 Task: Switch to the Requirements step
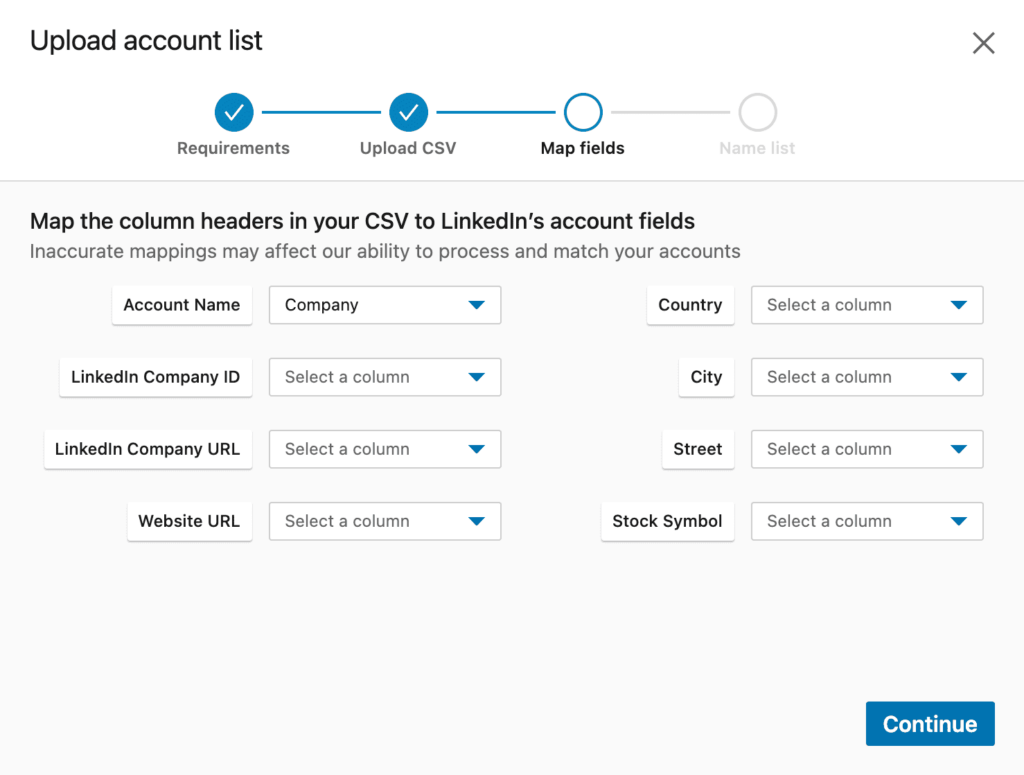click(233, 147)
